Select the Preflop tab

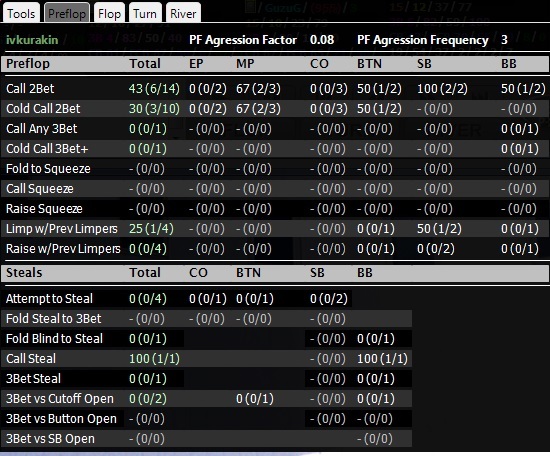pyautogui.click(x=67, y=13)
